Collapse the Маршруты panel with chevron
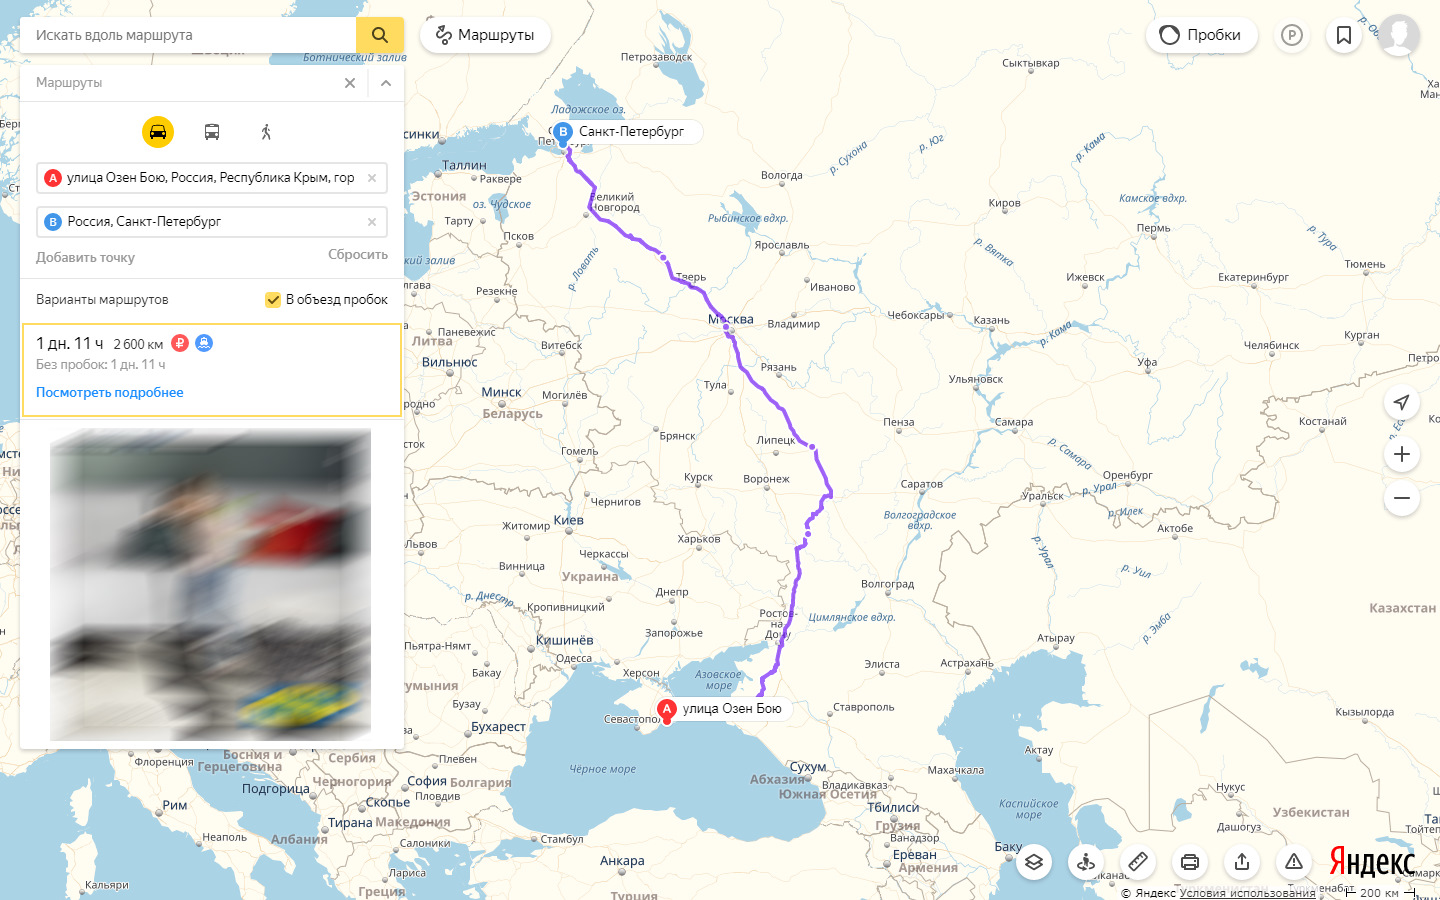 (386, 83)
